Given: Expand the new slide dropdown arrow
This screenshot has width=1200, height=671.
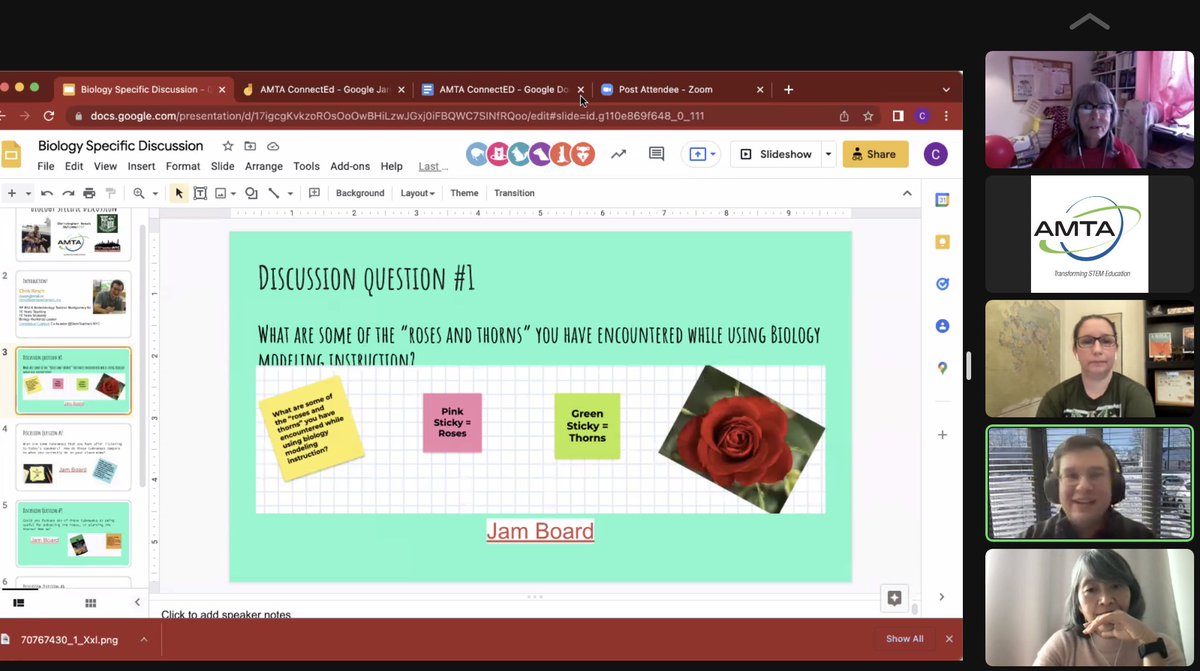Looking at the screenshot, I should [27, 192].
